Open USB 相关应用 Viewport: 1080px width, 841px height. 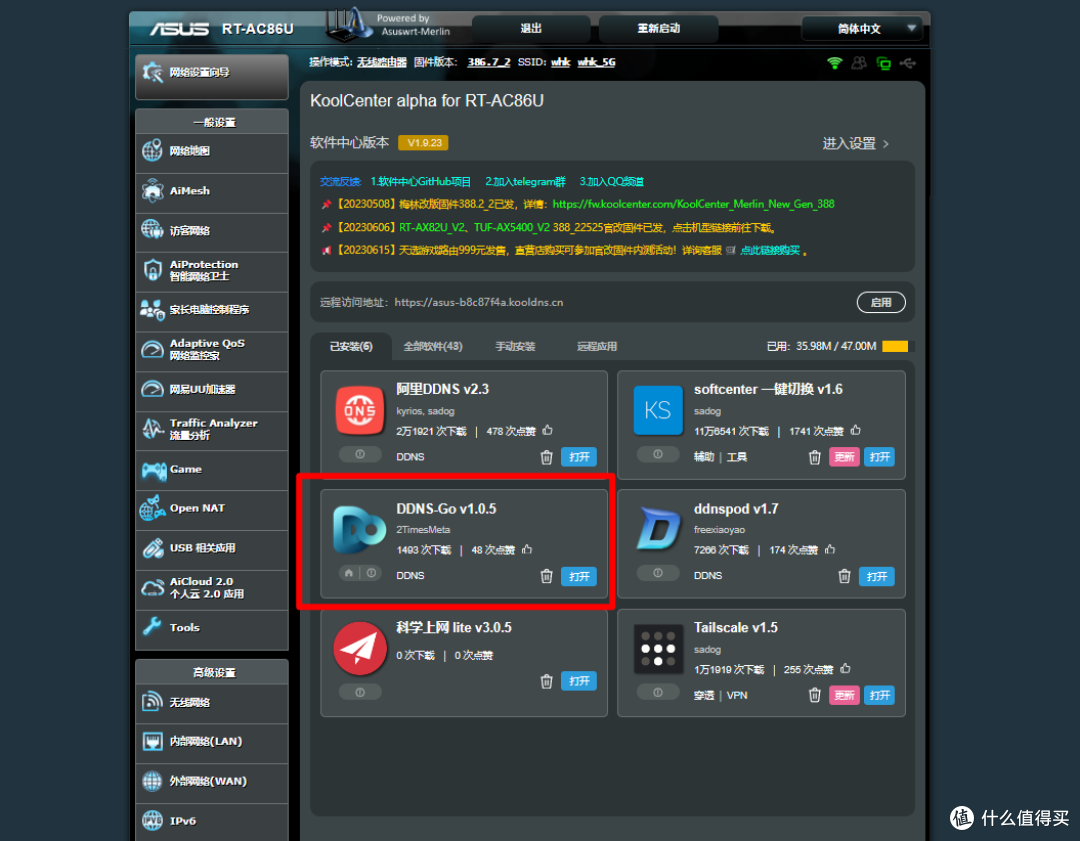pos(211,548)
